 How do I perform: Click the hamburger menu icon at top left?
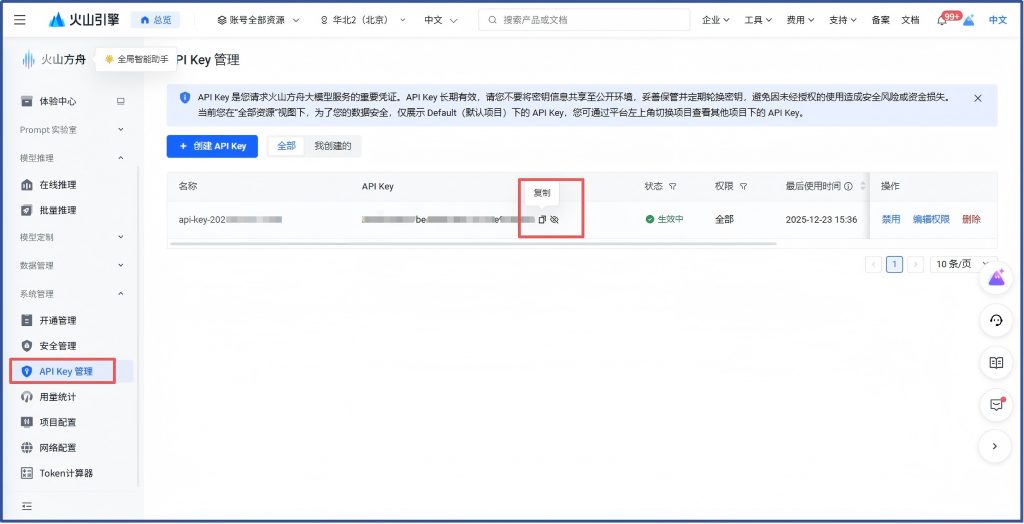[x=20, y=20]
